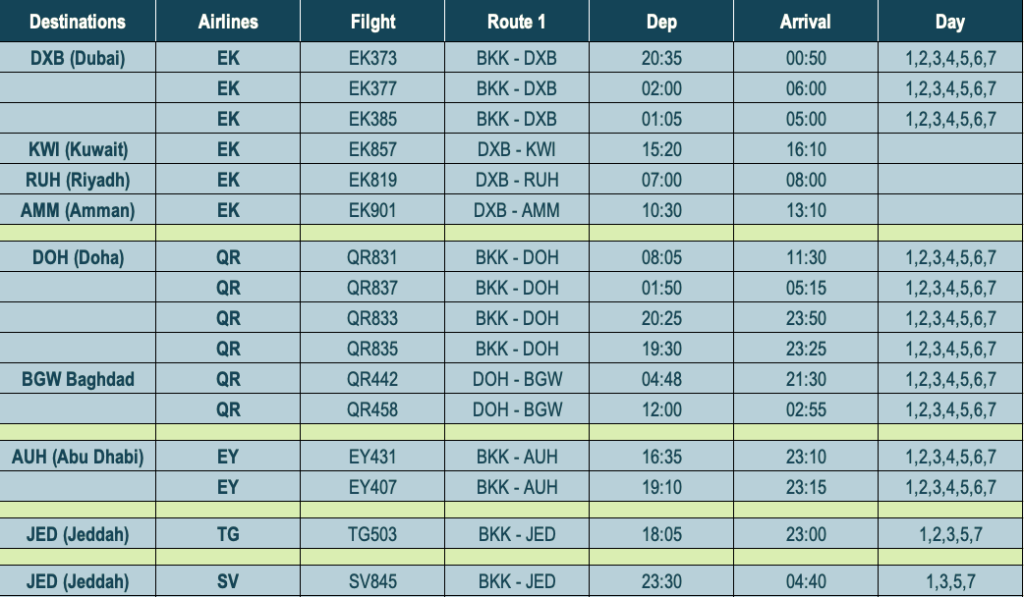Screen dimensions: 1024x597
Task: Select the DOH (Doha) destination cell
Action: point(77,257)
